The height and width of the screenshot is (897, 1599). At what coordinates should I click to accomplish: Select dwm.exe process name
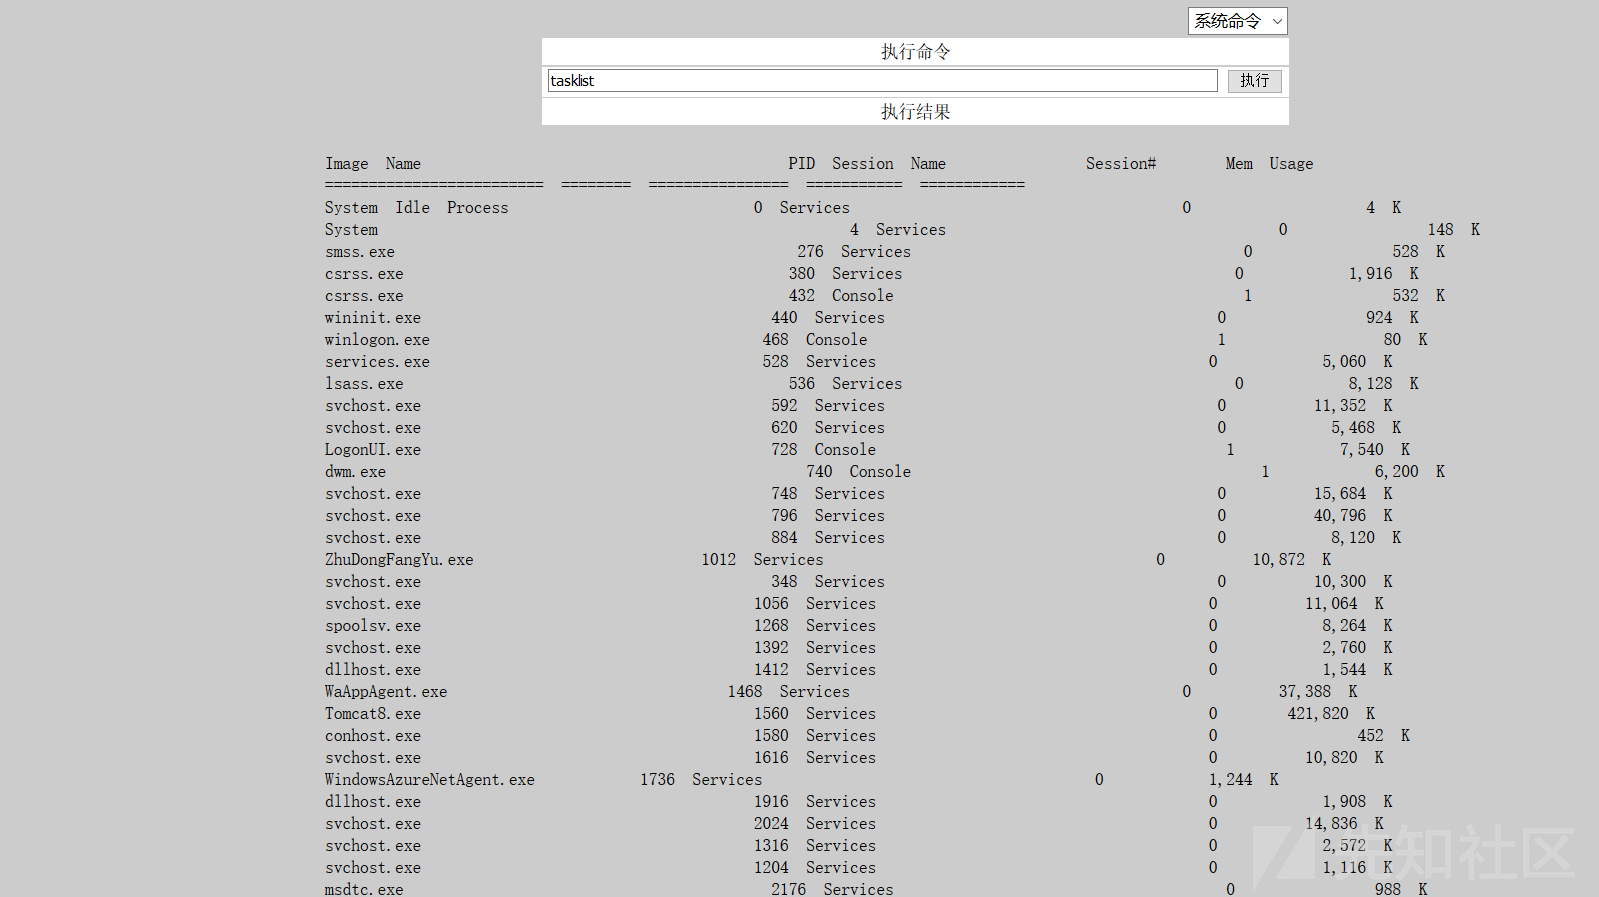tap(355, 472)
